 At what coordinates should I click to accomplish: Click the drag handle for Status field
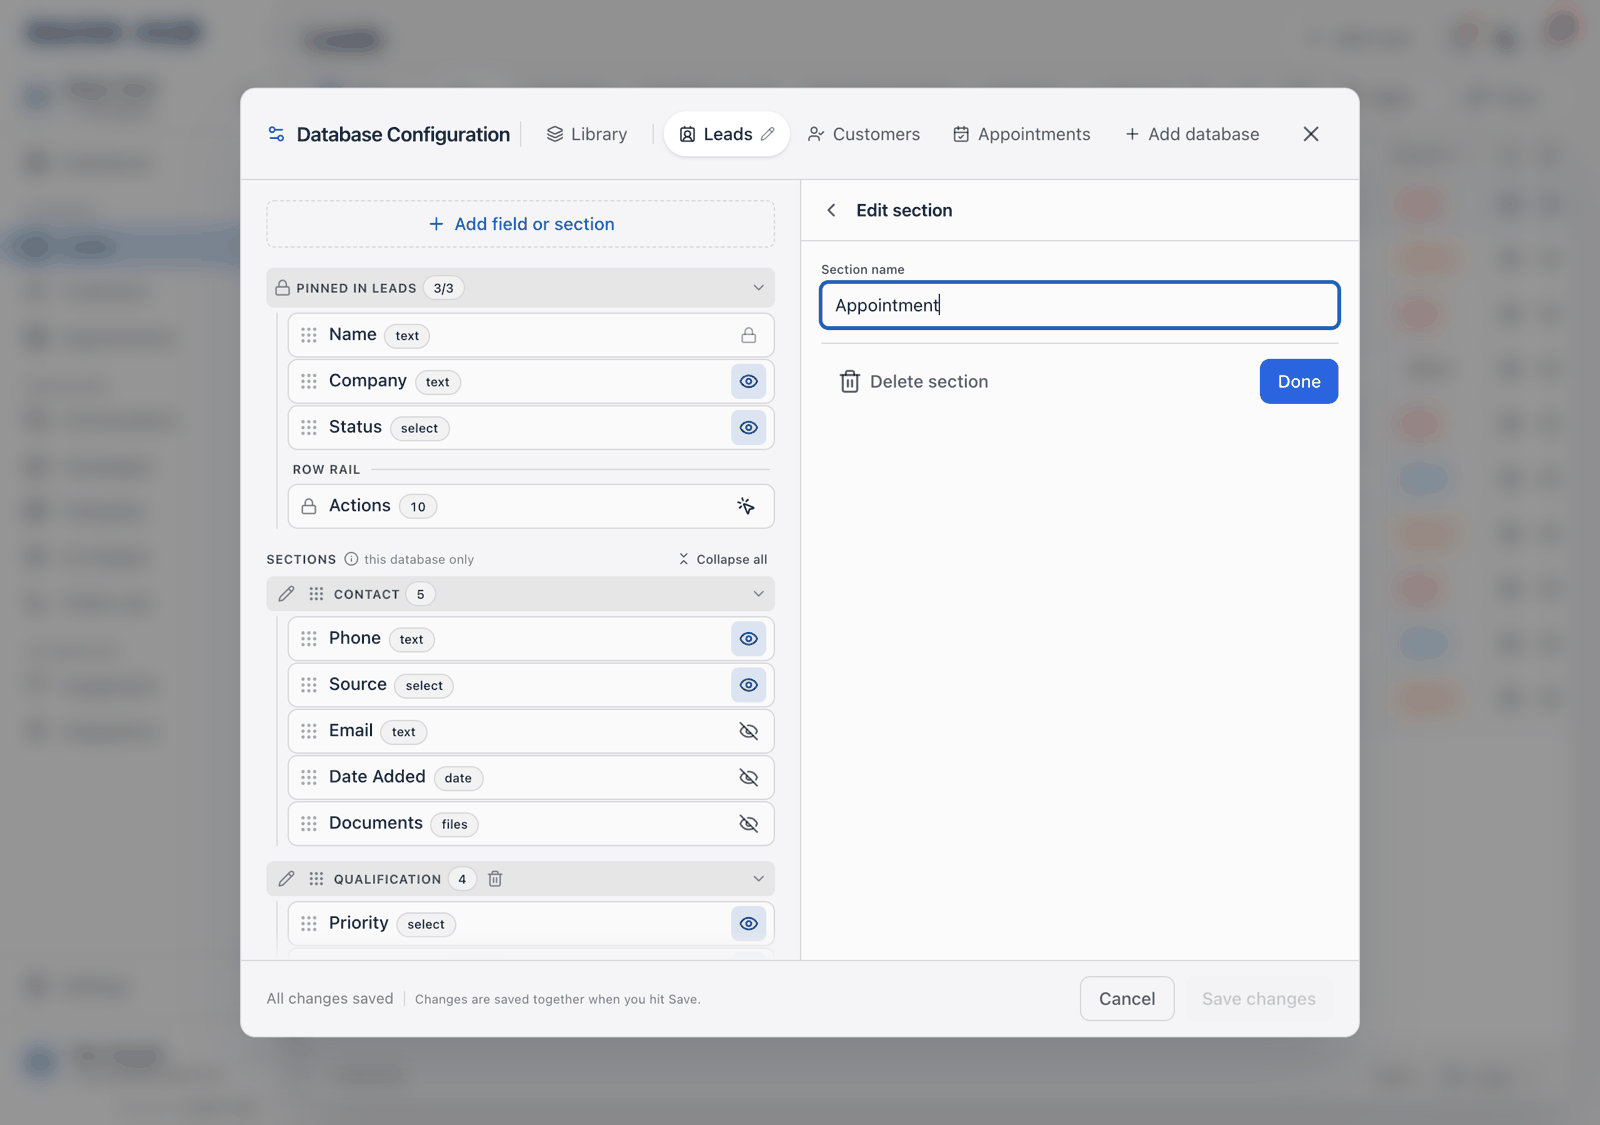[309, 427]
